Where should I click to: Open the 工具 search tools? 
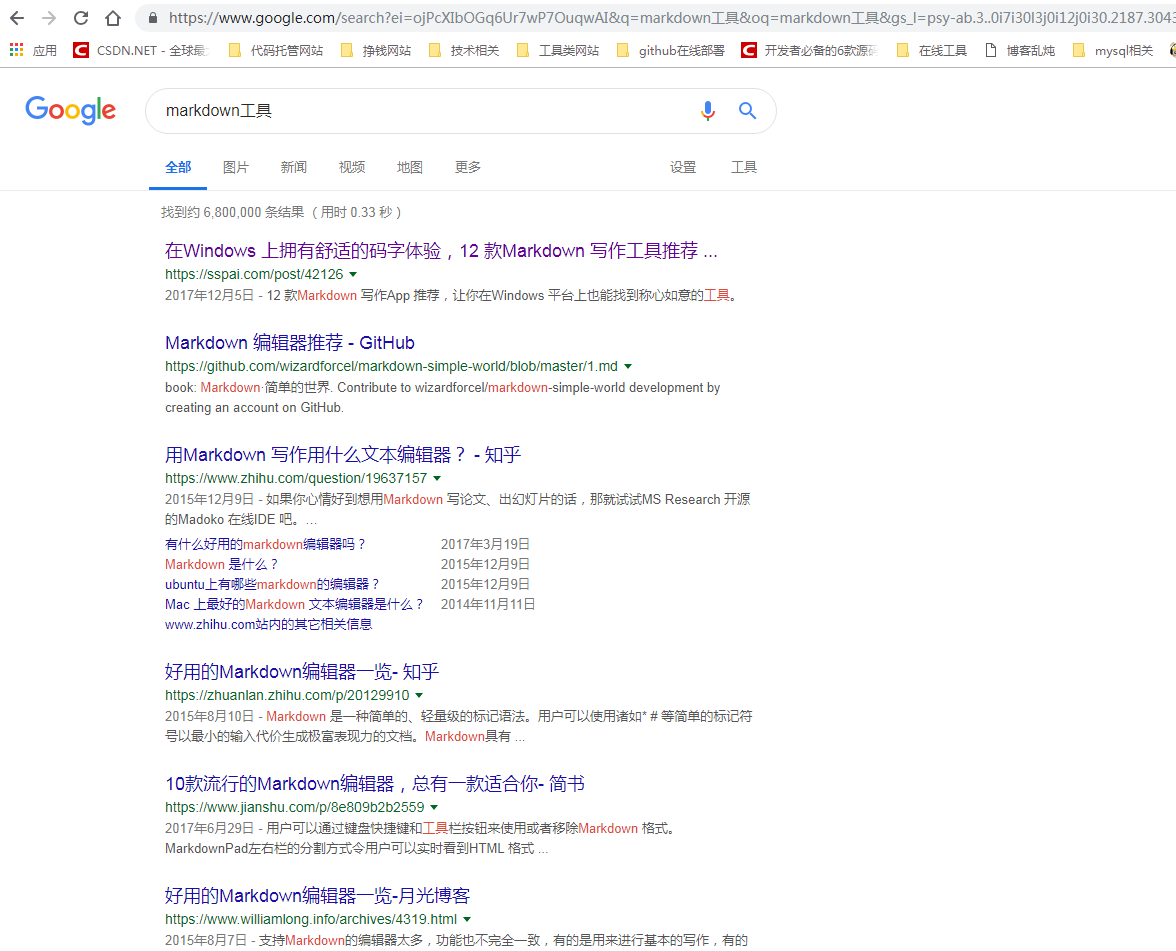pyautogui.click(x=743, y=167)
